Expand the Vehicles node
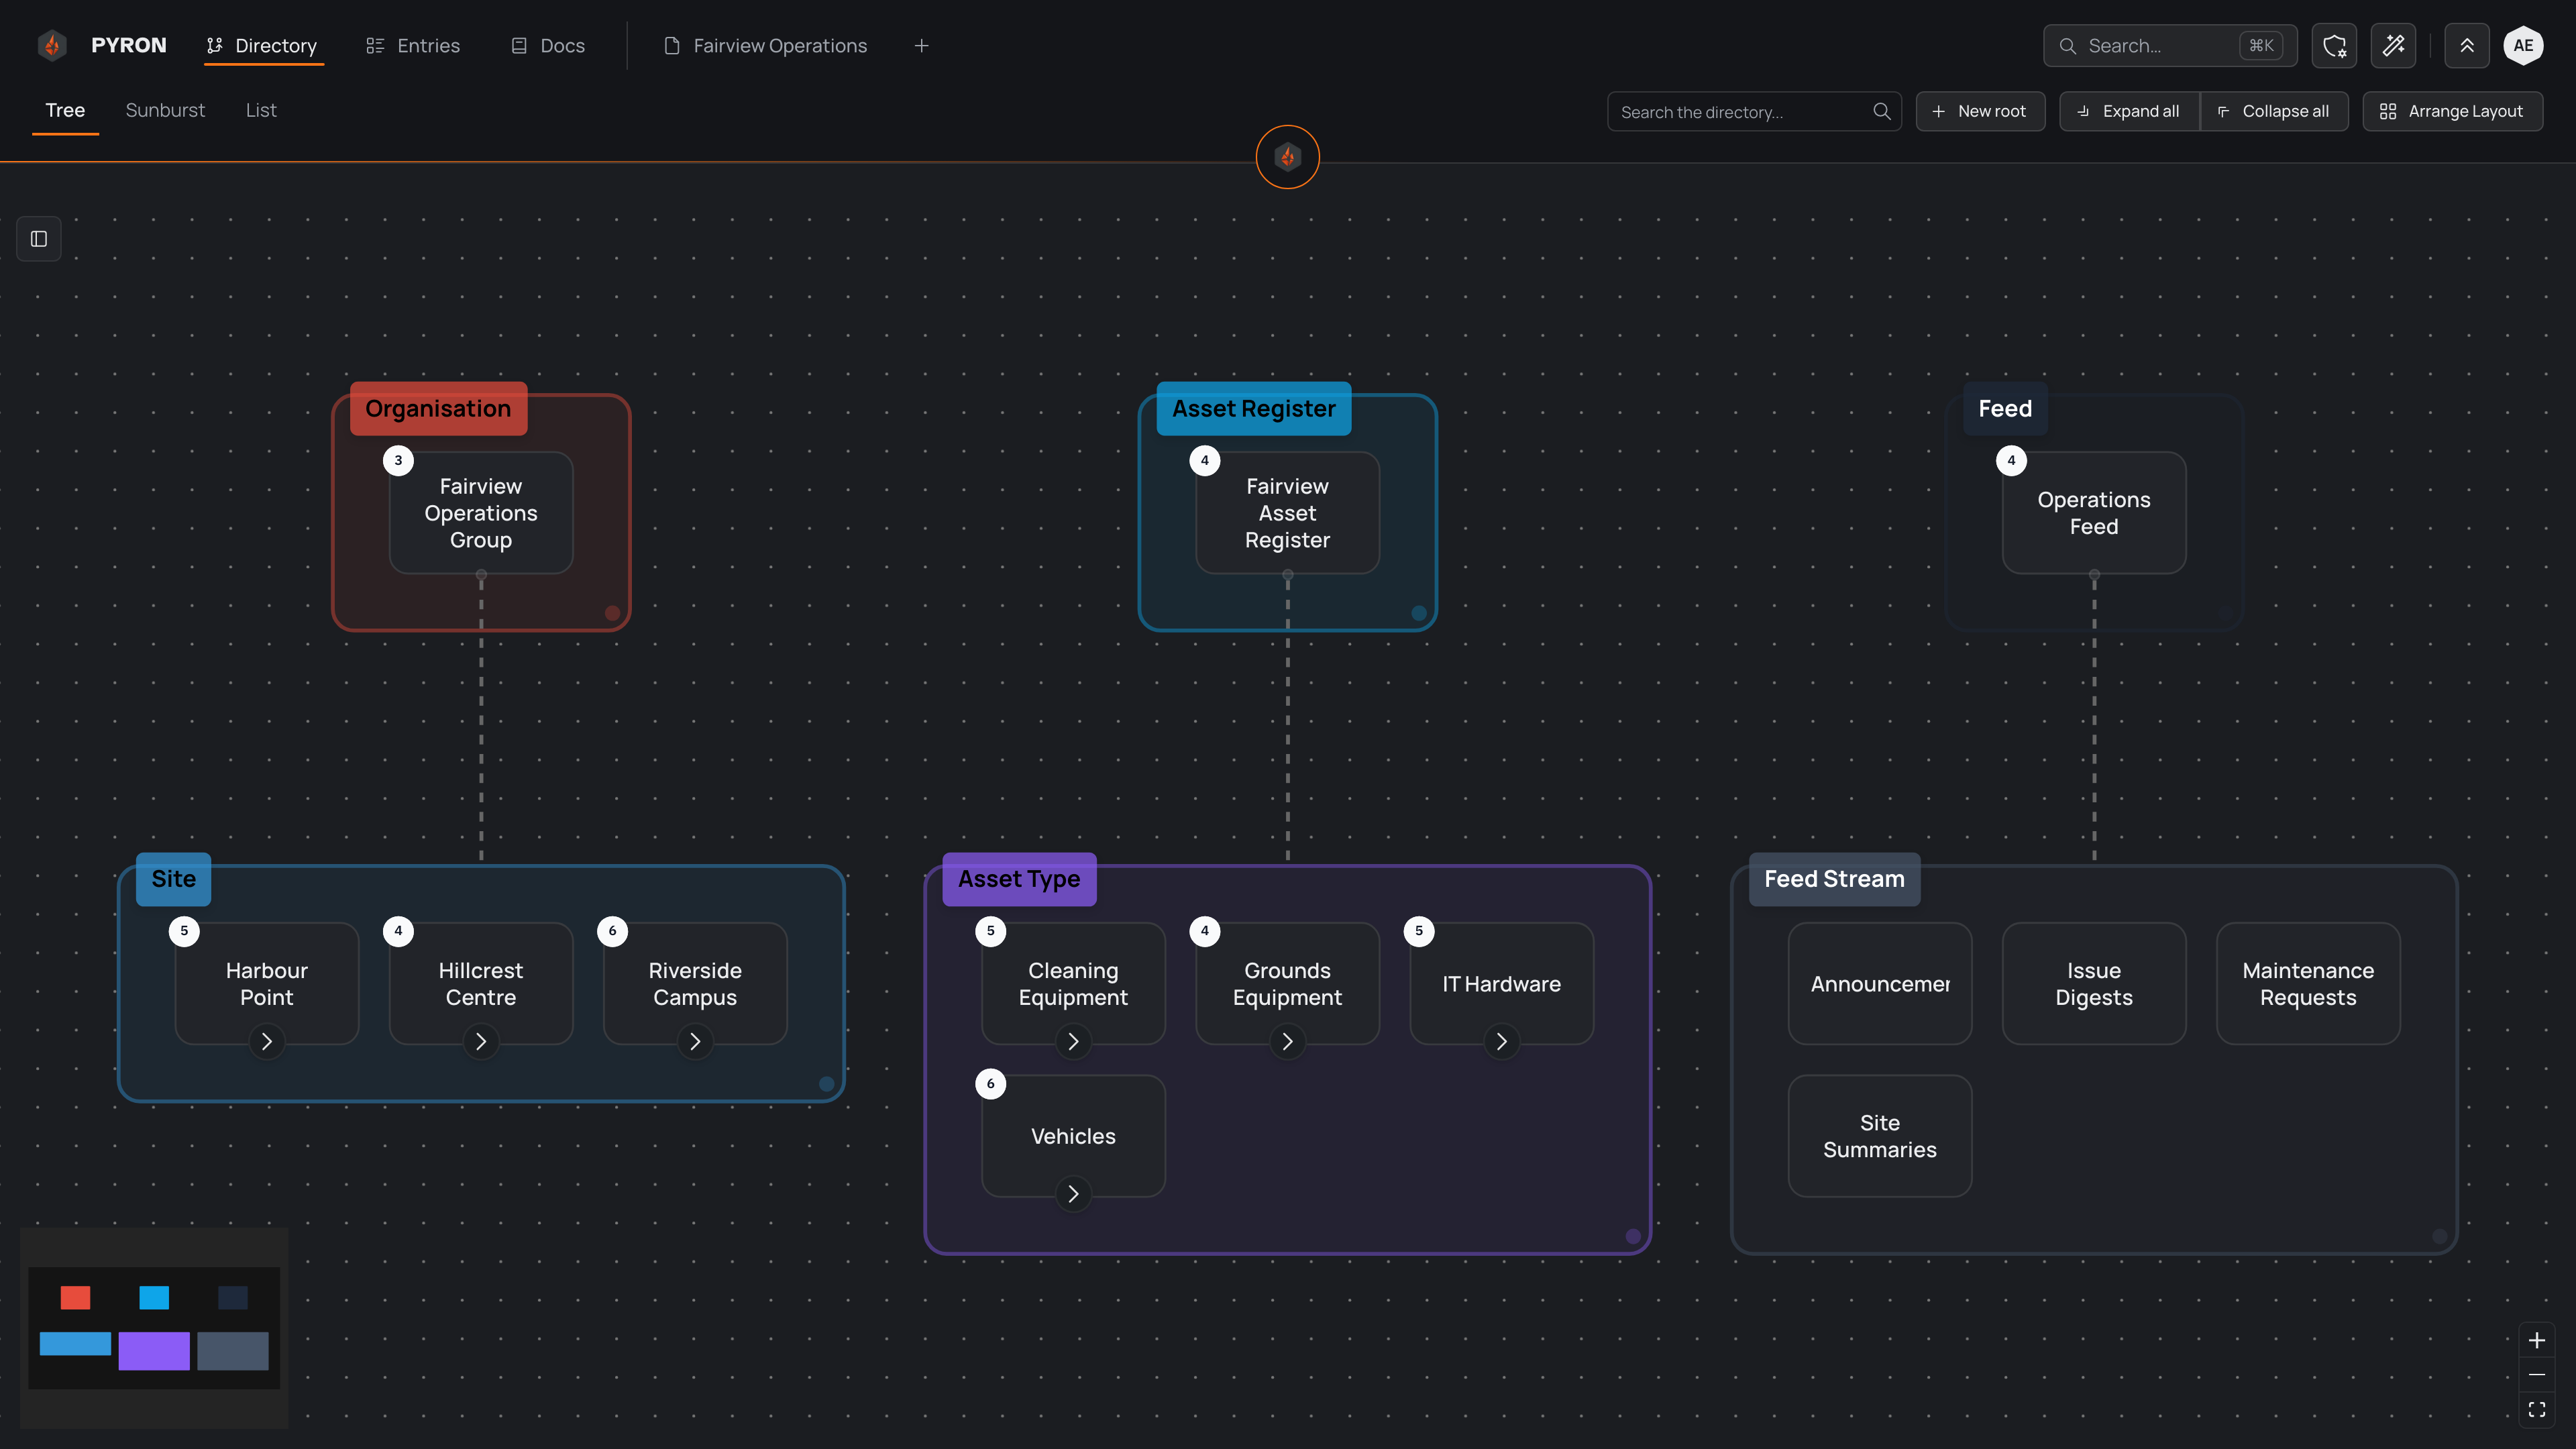The image size is (2576, 1449). [1073, 1194]
